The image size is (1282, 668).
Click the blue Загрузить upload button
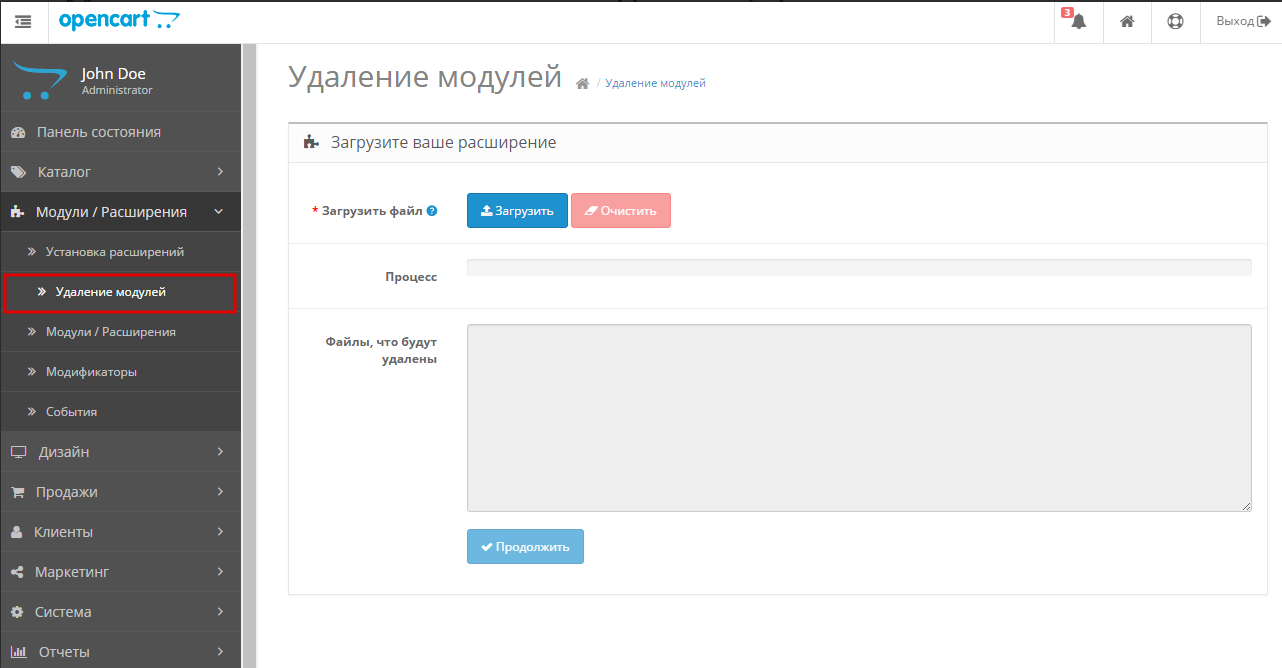click(x=517, y=211)
